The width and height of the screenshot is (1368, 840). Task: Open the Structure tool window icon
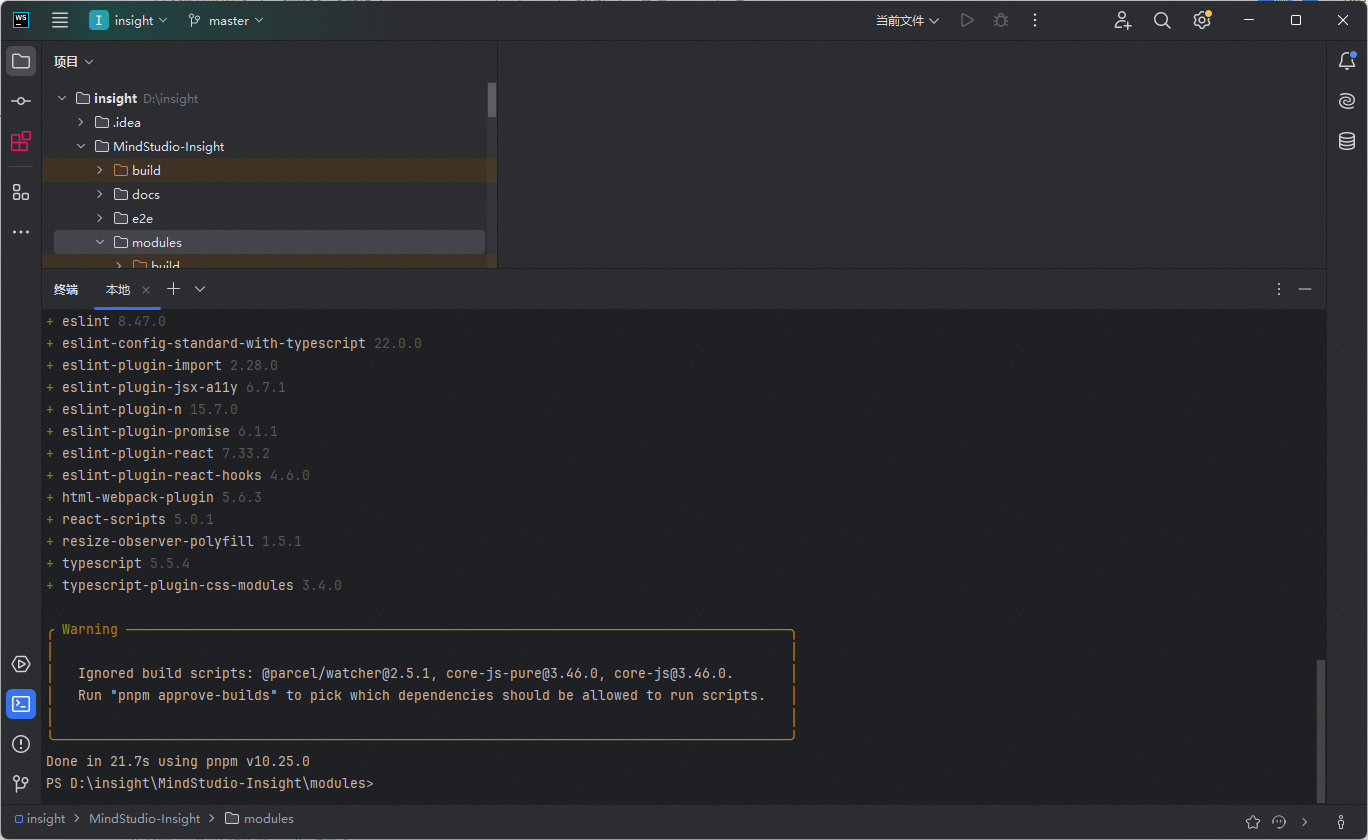(x=21, y=192)
